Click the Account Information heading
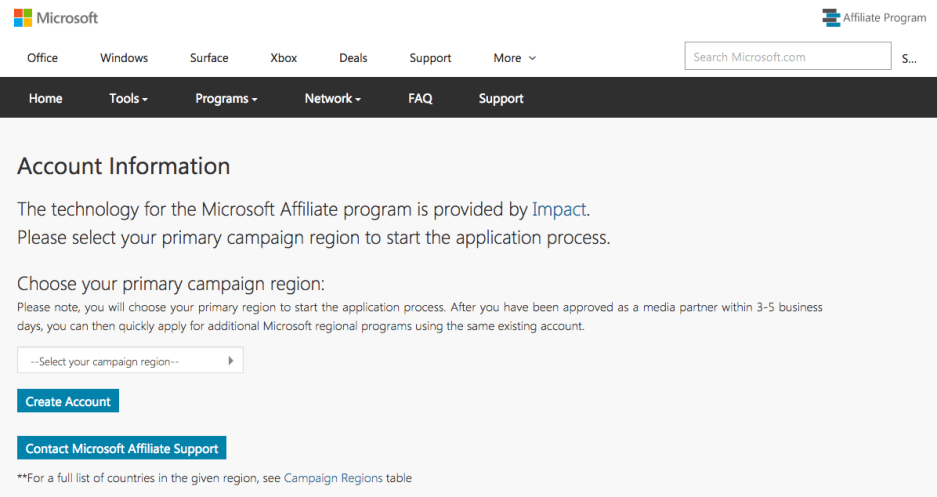Image resolution: width=937 pixels, height=497 pixels. tap(124, 166)
